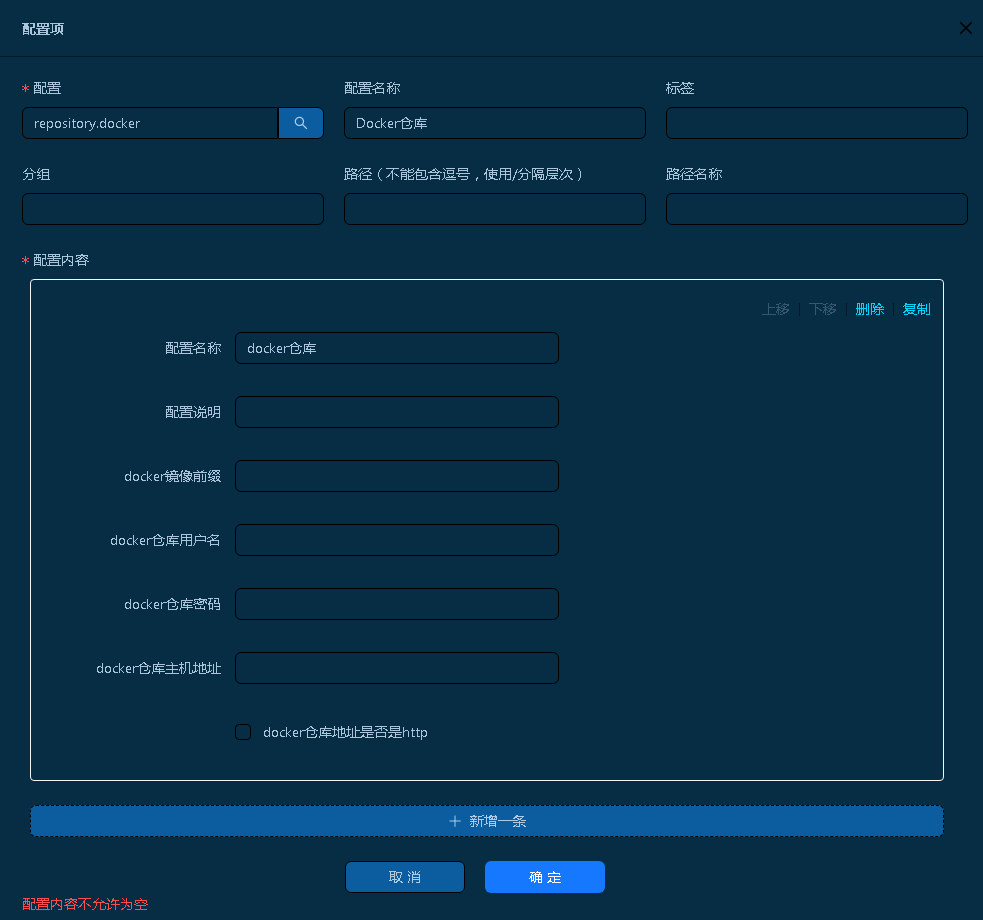
Task: Click the 新增一条 add button
Action: 487,821
